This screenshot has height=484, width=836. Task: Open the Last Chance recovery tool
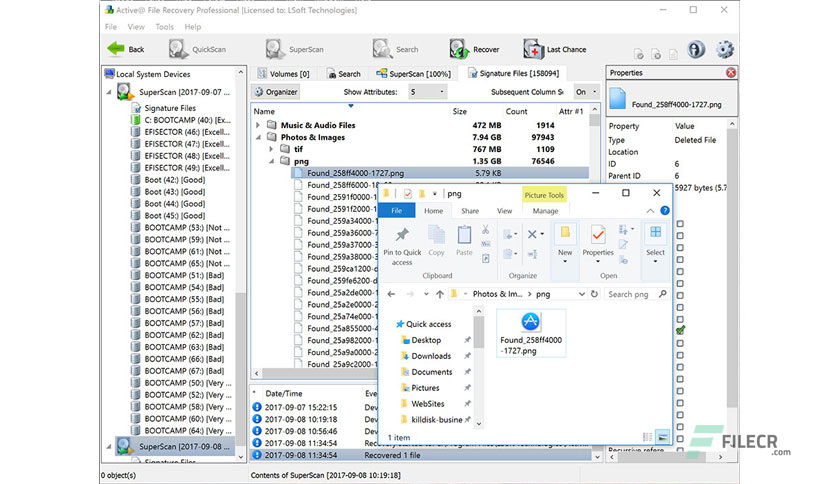tap(554, 49)
